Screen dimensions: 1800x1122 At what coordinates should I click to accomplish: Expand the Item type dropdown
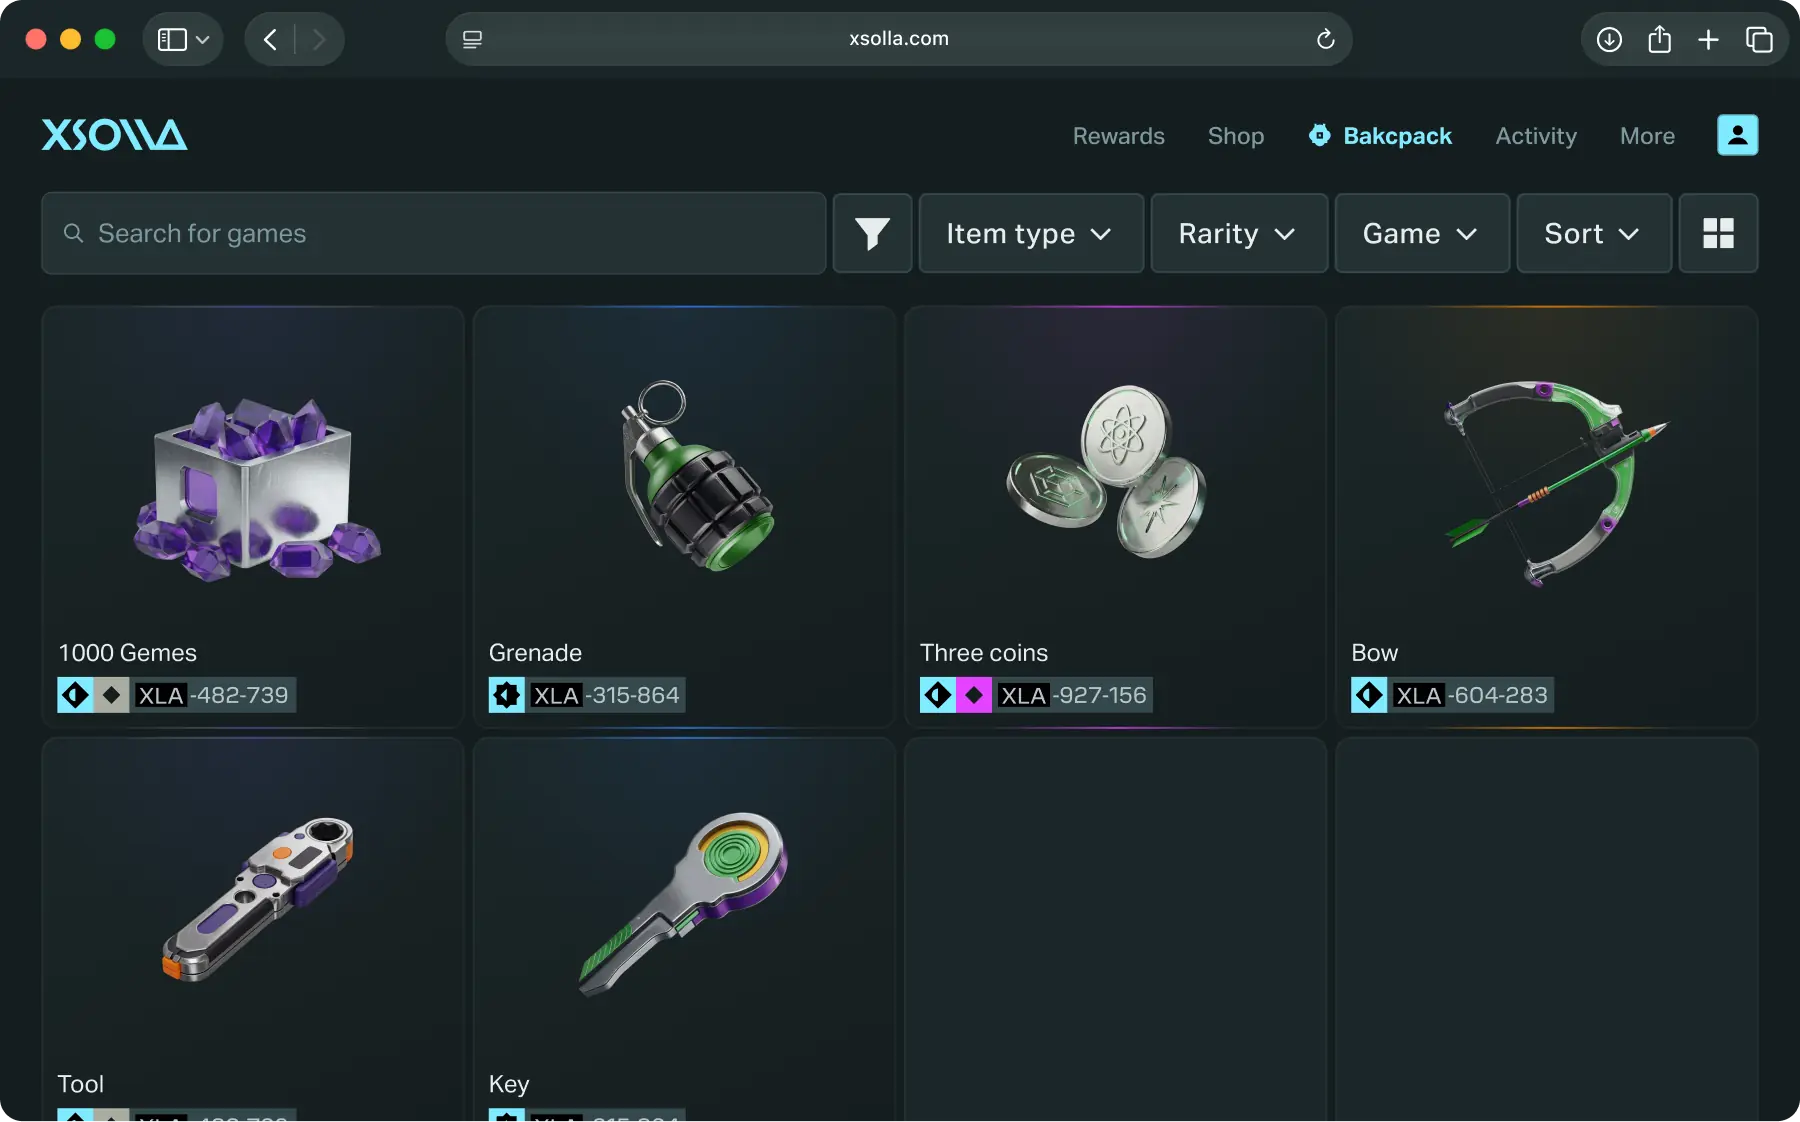[x=1031, y=233]
